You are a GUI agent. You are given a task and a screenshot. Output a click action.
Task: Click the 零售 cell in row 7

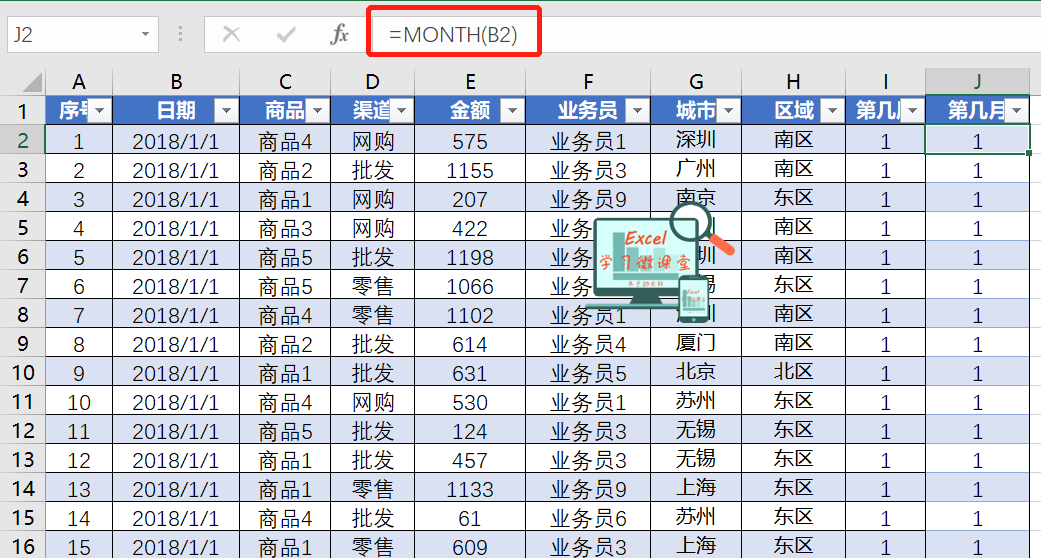click(372, 285)
